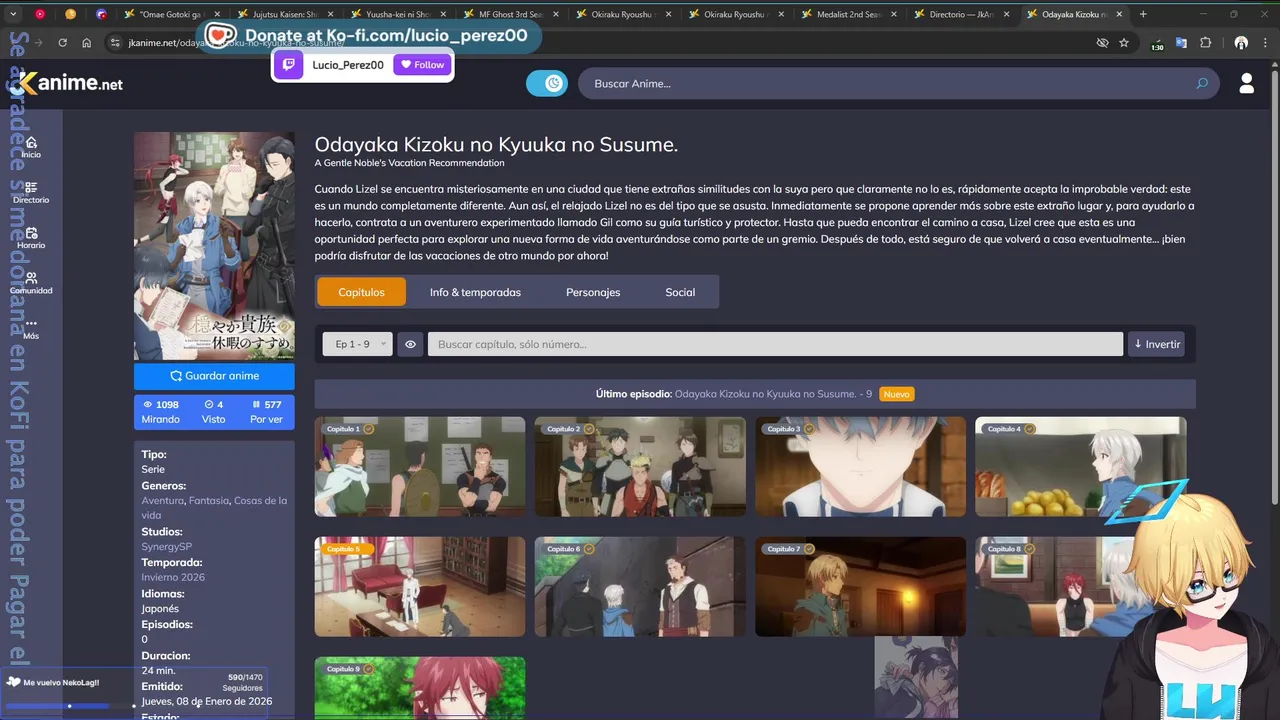Select the Mirando status counter
Viewport: 1280px width, 720px height.
160,412
